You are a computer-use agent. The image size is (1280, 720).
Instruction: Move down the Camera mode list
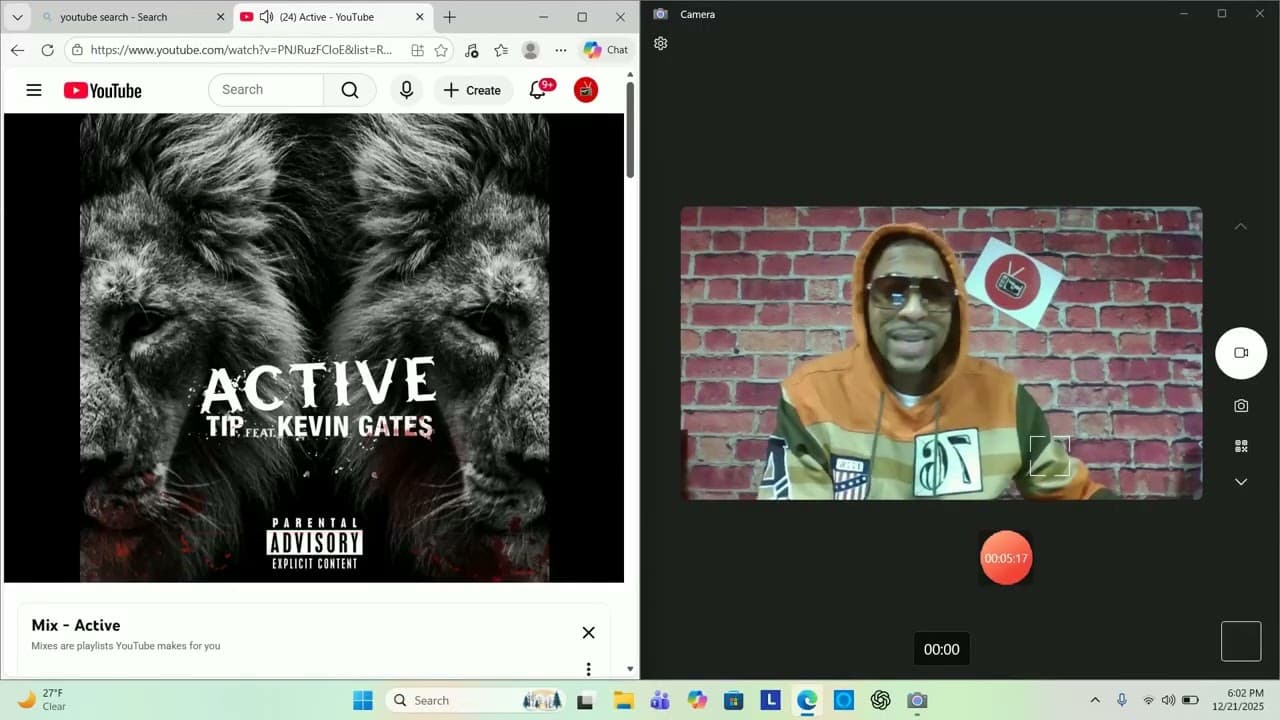point(1241,482)
